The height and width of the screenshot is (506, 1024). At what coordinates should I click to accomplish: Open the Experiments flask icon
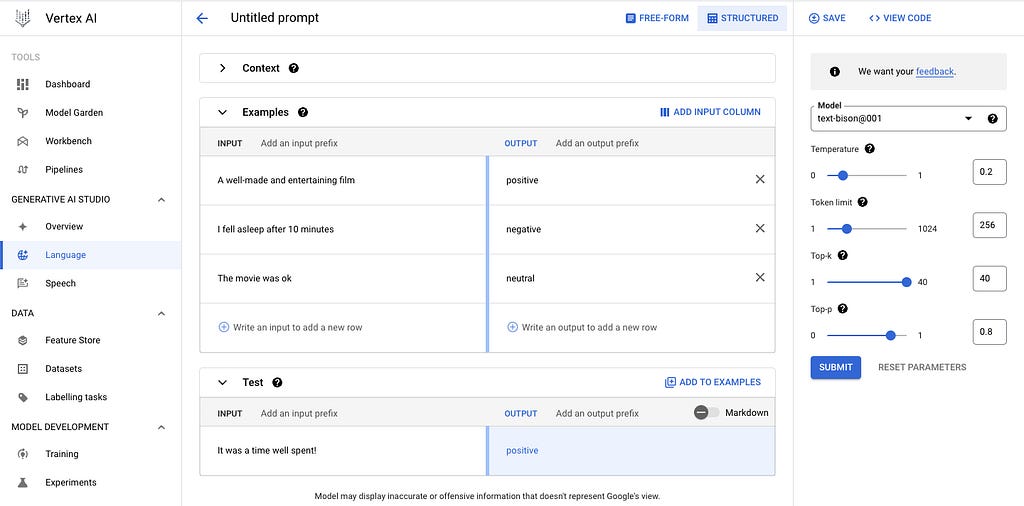(22, 482)
